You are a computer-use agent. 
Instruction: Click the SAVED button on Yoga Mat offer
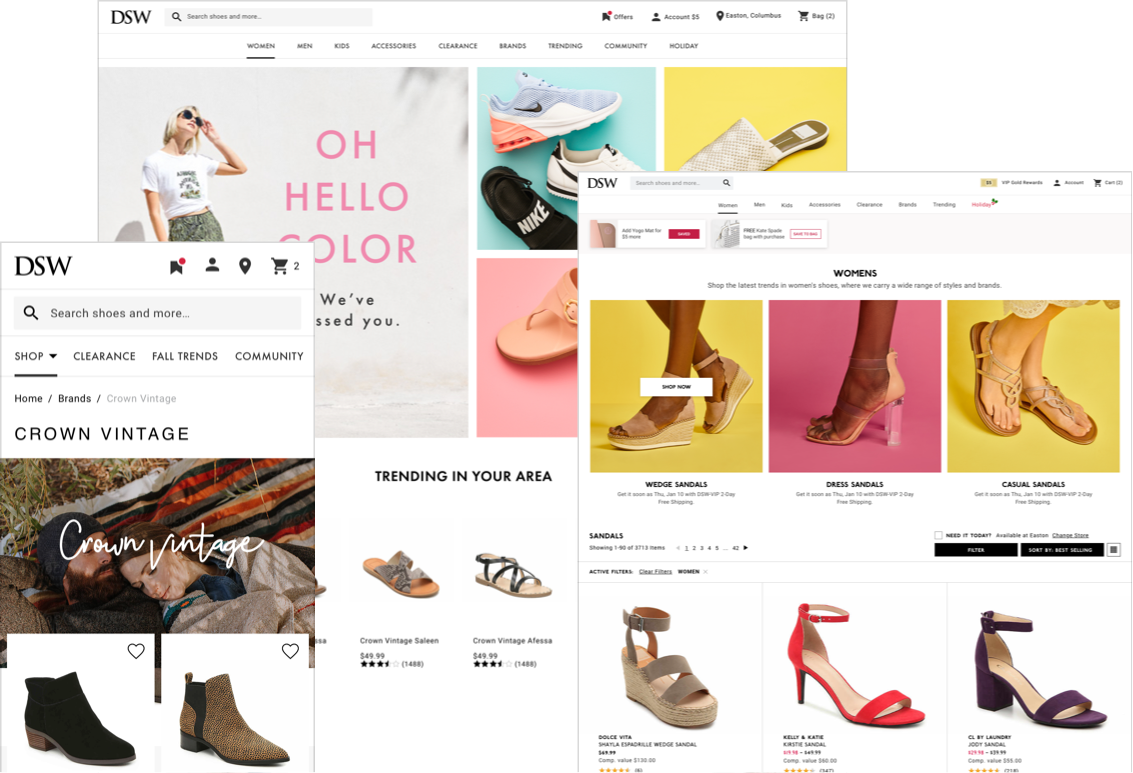pos(684,234)
